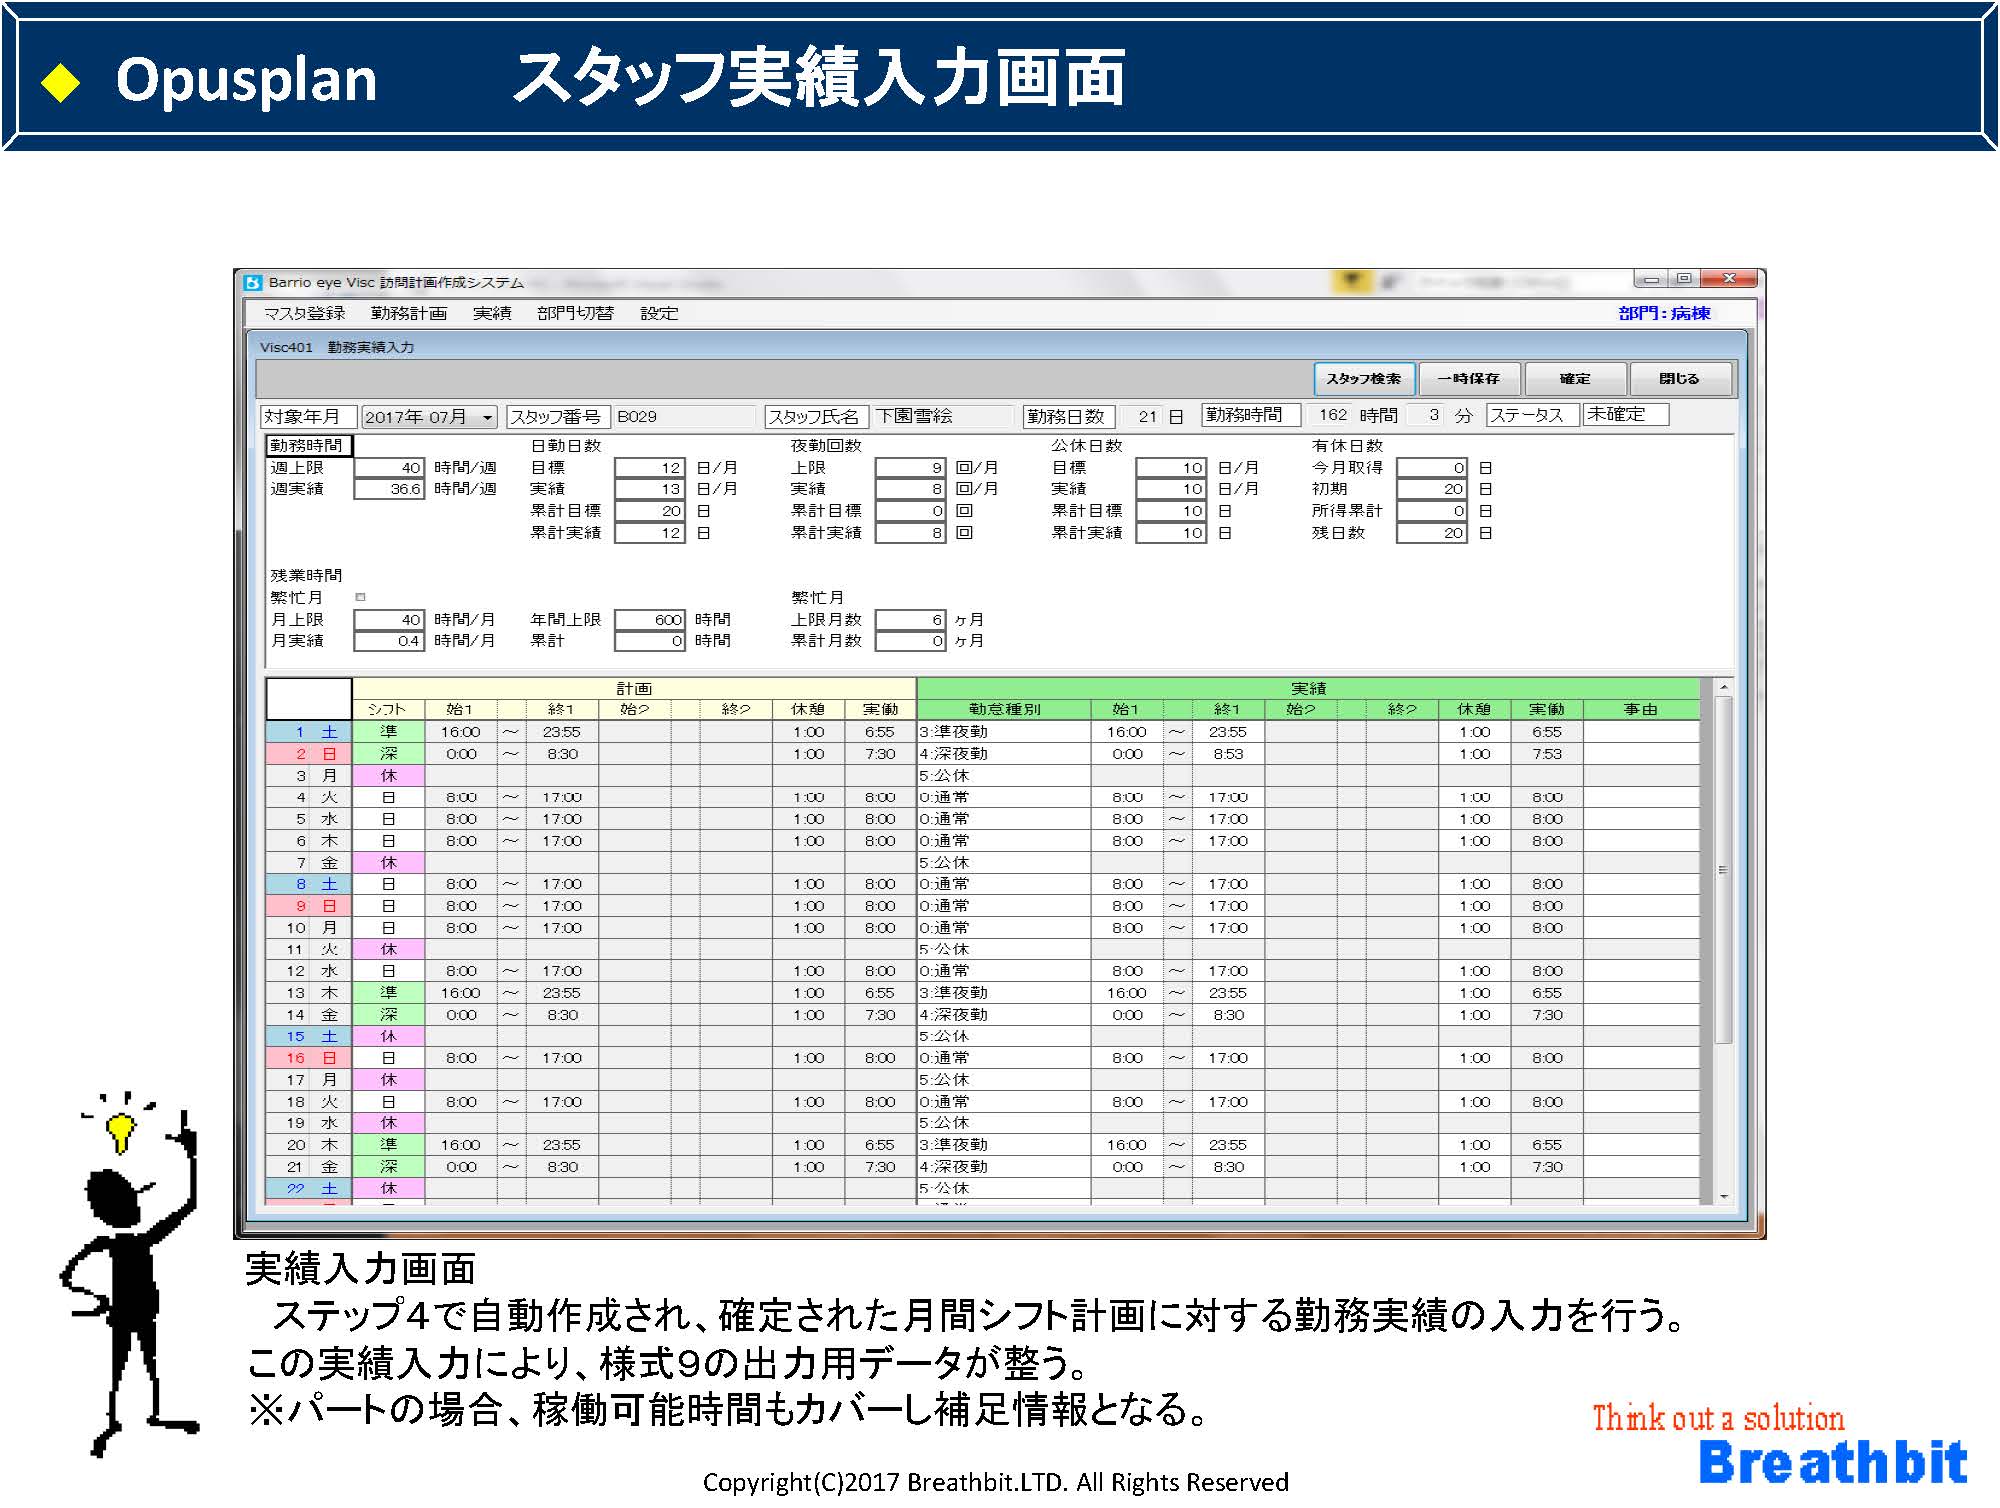Click the シフト column header
Image resolution: width=2000 pixels, height=1508 pixels.
[388, 710]
